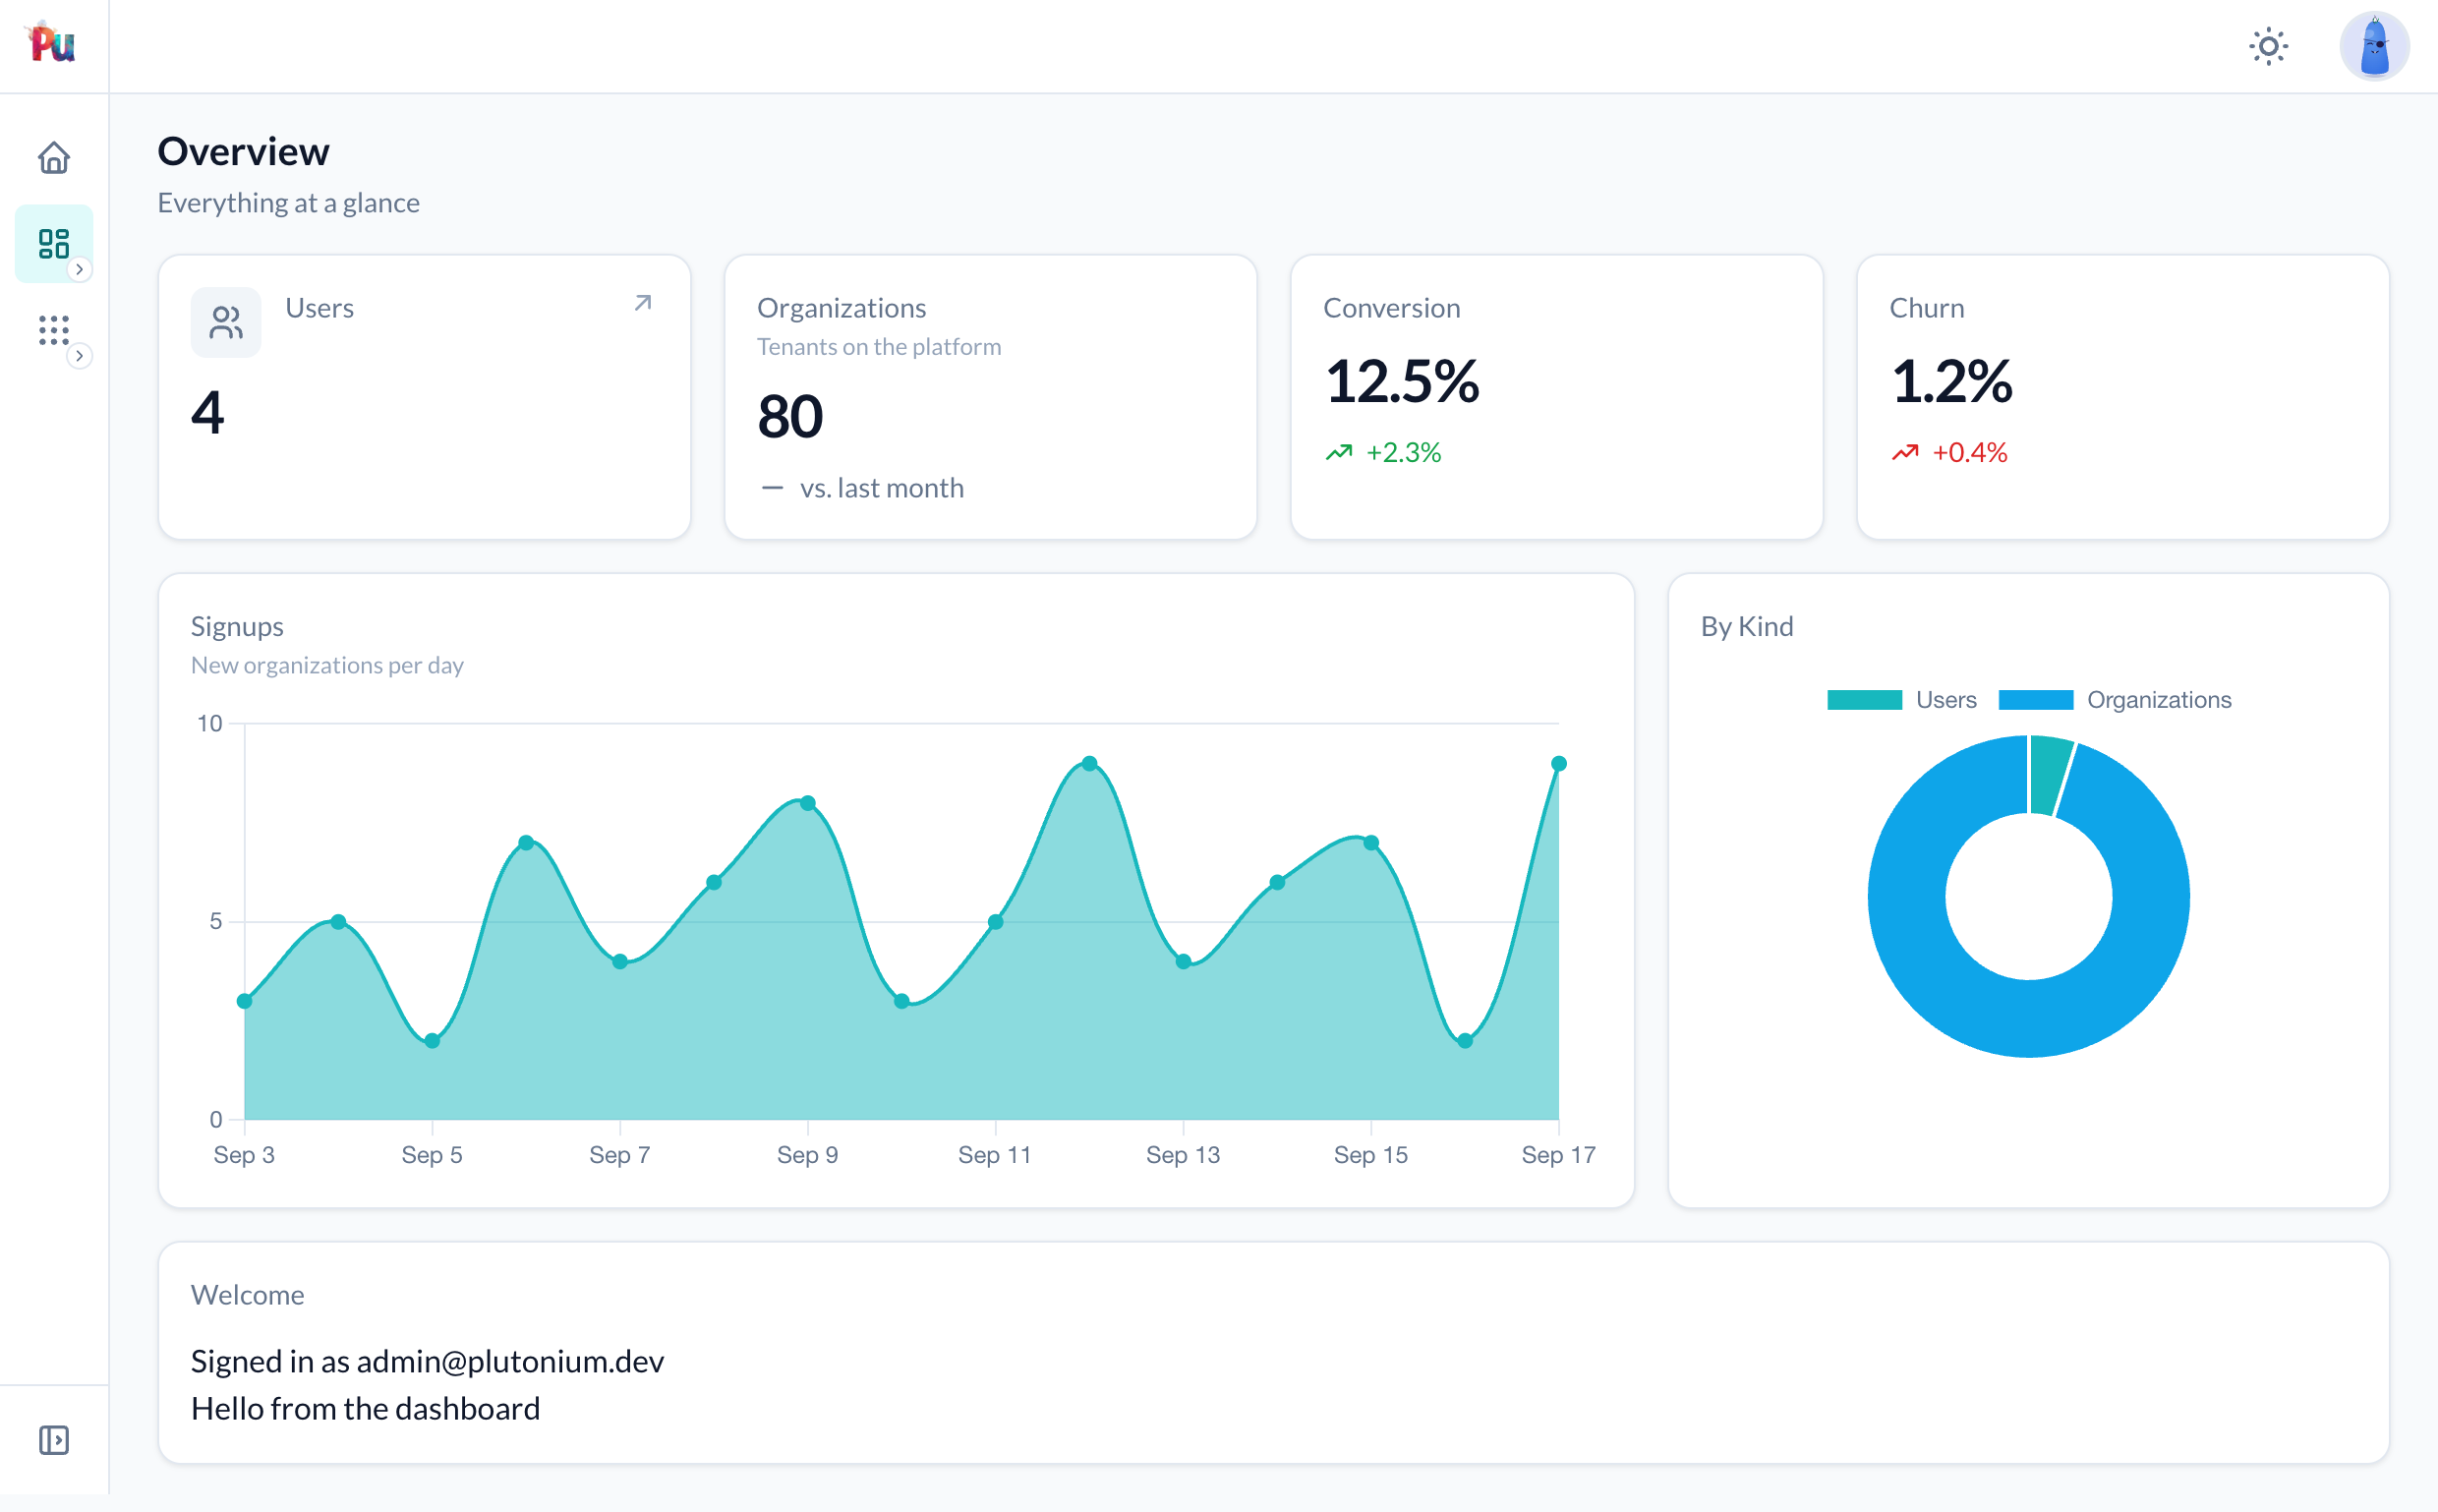Click 'Signed in as admin@plutonium.dev' text

pos(427,1362)
